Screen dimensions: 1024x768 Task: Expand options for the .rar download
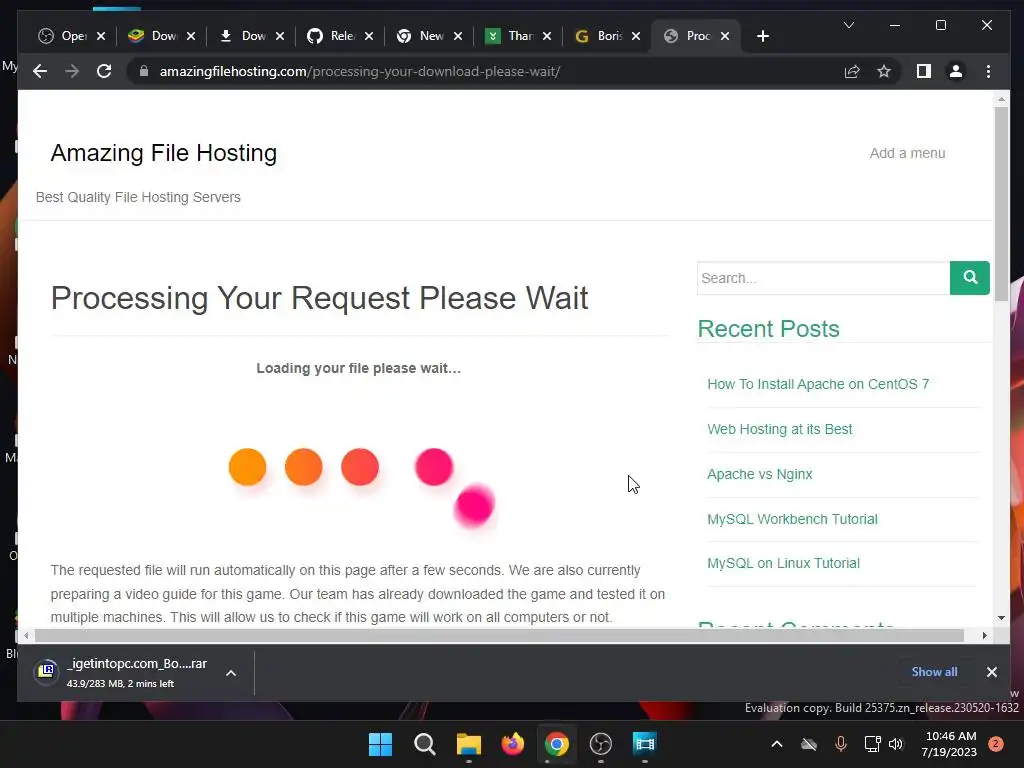point(231,673)
